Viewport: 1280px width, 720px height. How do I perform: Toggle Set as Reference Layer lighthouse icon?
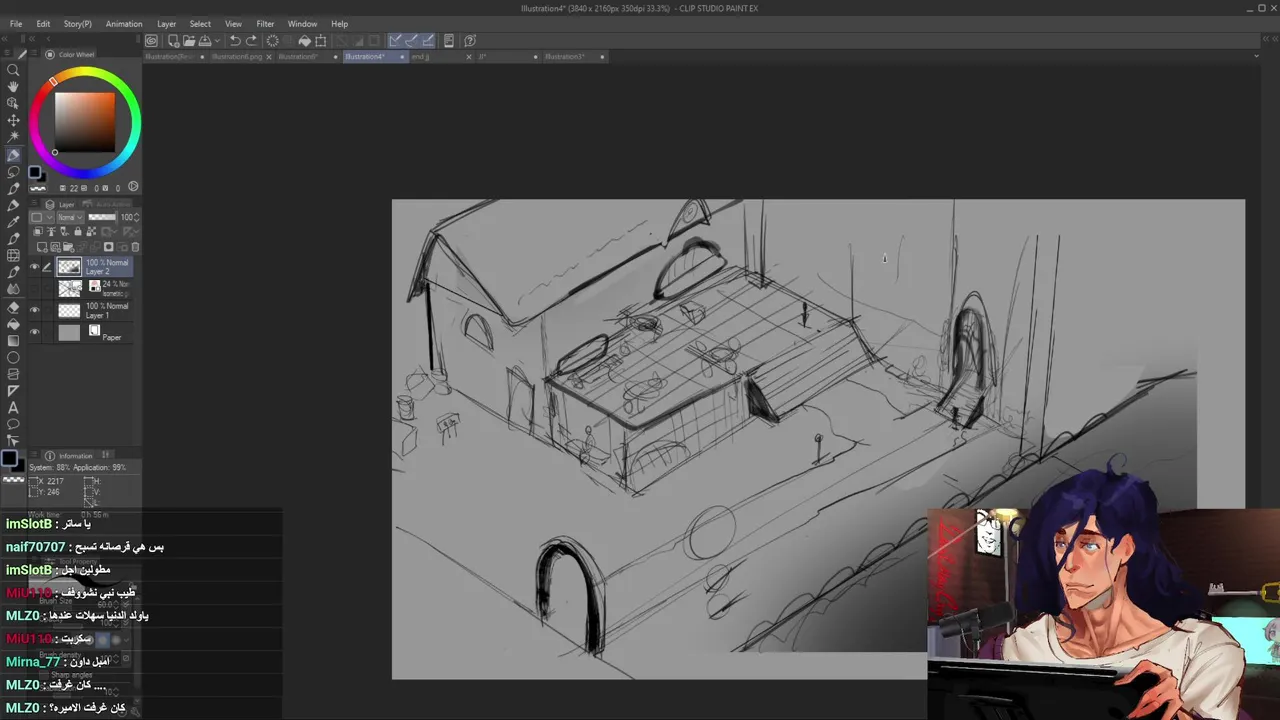[x=50, y=231]
